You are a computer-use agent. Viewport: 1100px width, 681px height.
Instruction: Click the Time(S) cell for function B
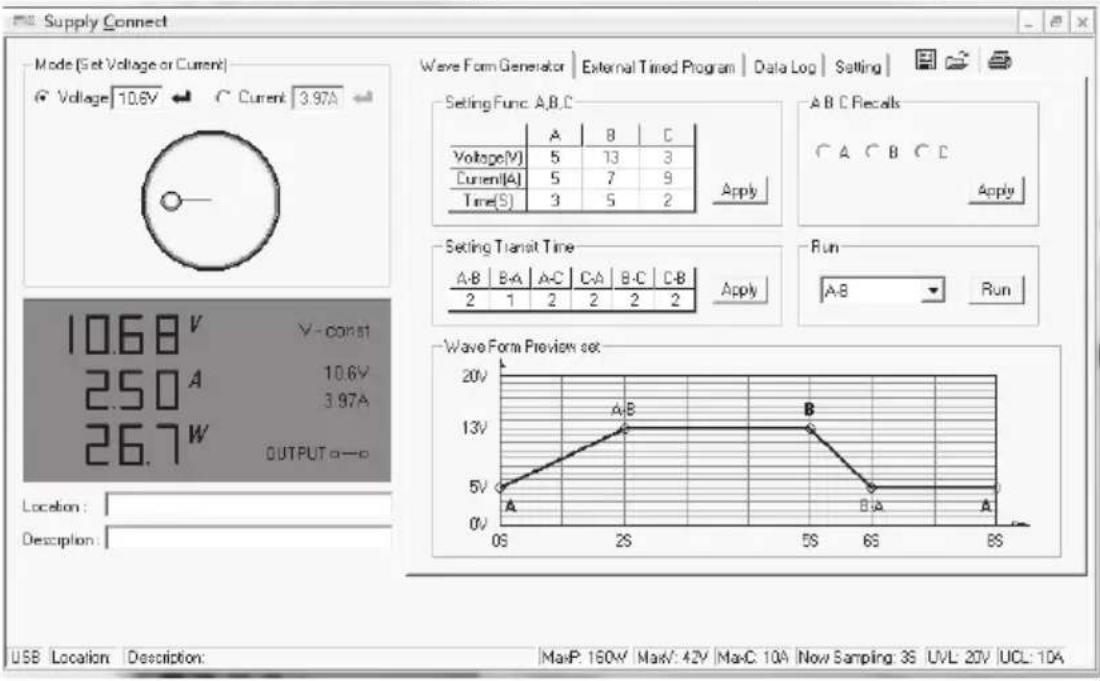click(610, 201)
